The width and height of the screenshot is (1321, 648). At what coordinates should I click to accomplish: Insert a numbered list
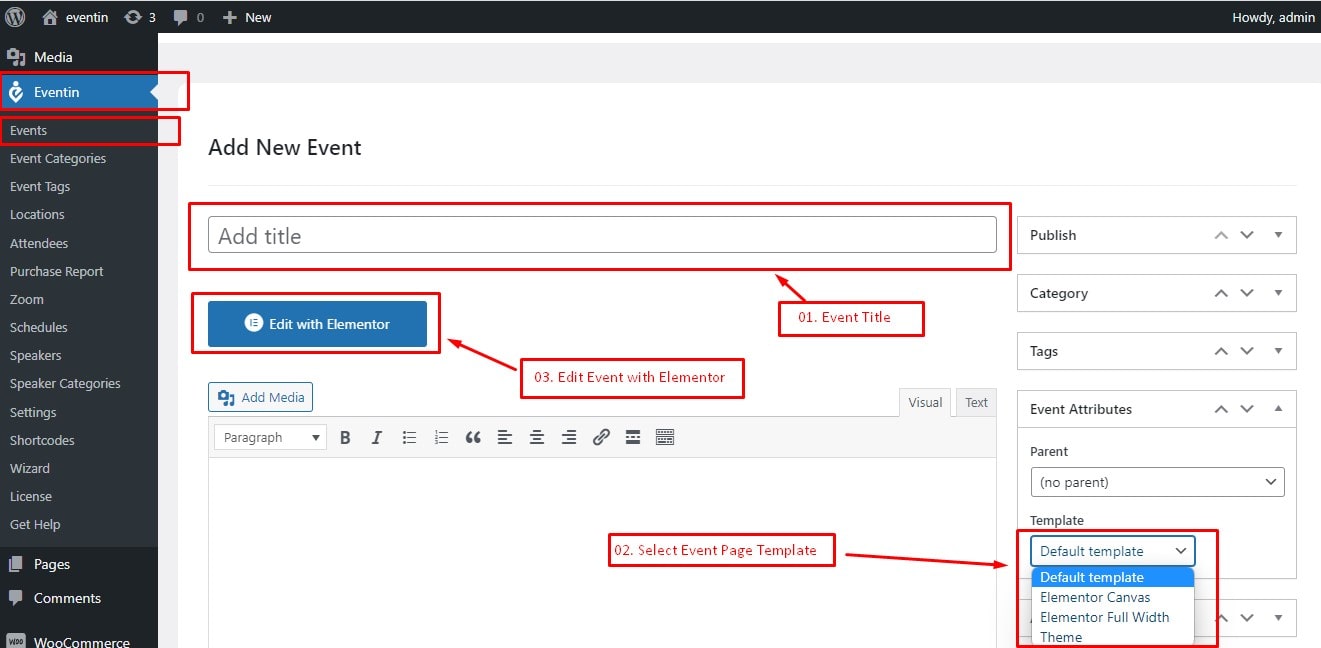click(441, 437)
